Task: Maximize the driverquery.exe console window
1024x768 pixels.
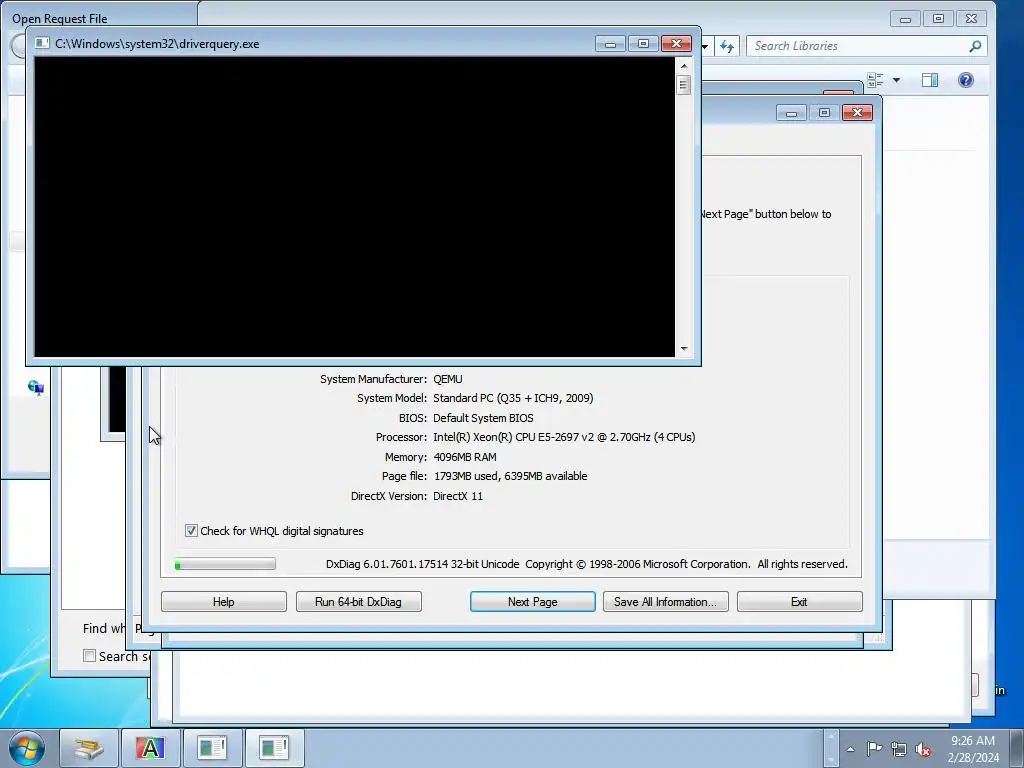Action: click(643, 44)
